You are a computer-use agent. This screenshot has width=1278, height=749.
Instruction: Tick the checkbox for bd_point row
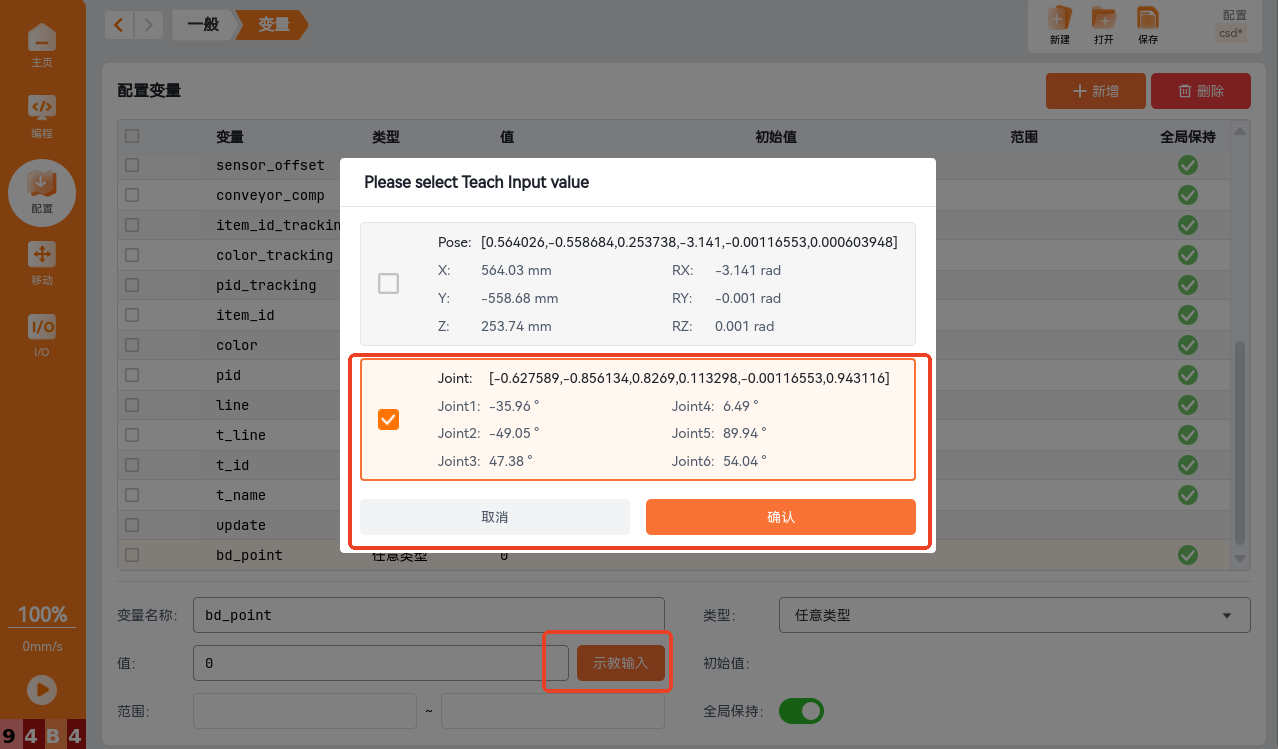(132, 555)
